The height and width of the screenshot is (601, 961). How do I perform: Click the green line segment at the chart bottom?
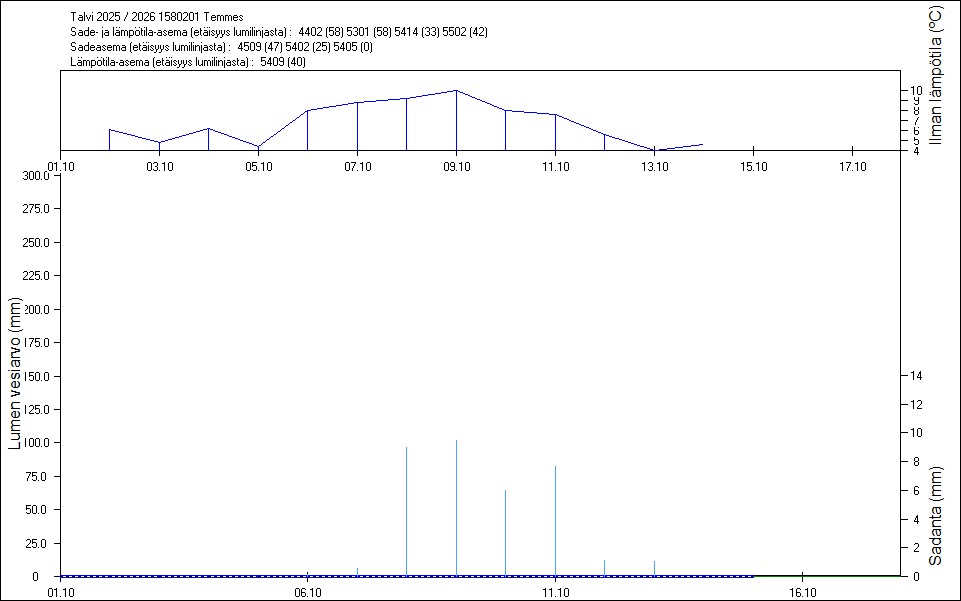(828, 576)
